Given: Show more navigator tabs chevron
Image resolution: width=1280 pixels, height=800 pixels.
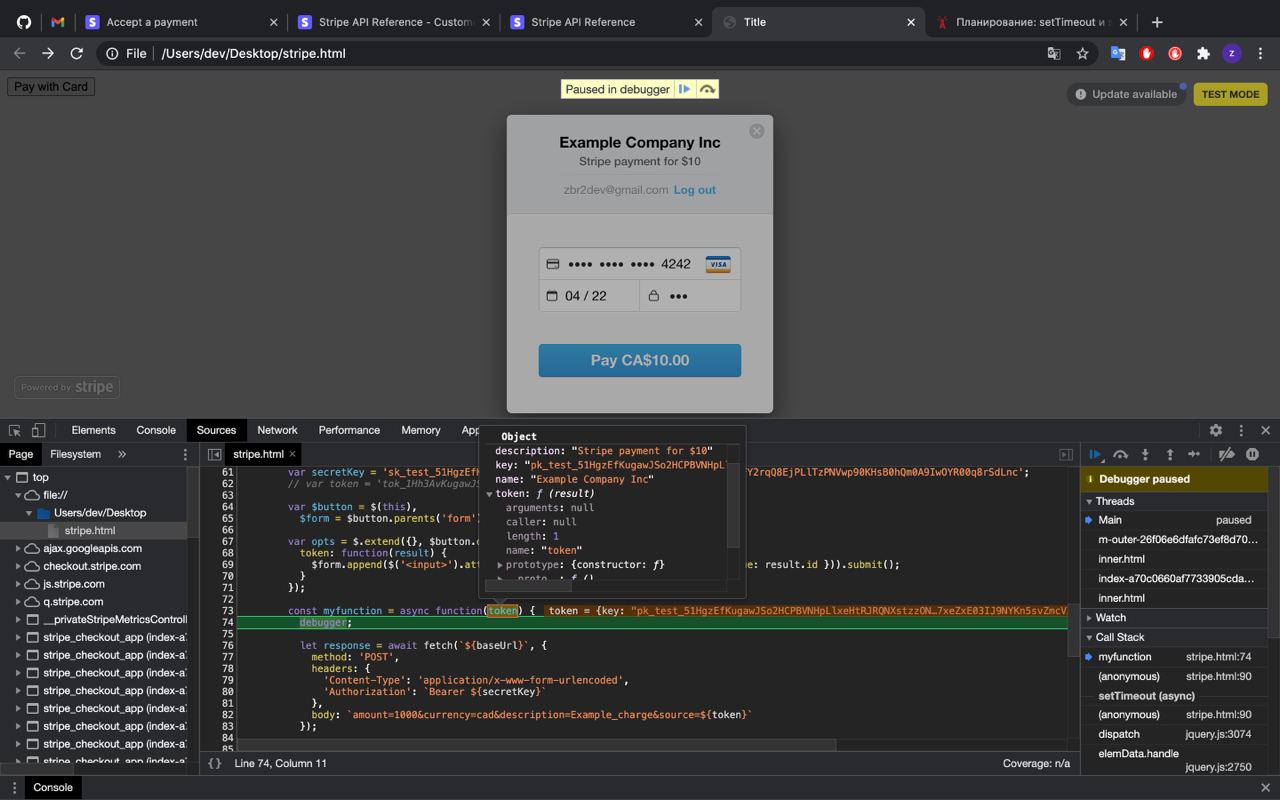Looking at the screenshot, I should pos(122,454).
